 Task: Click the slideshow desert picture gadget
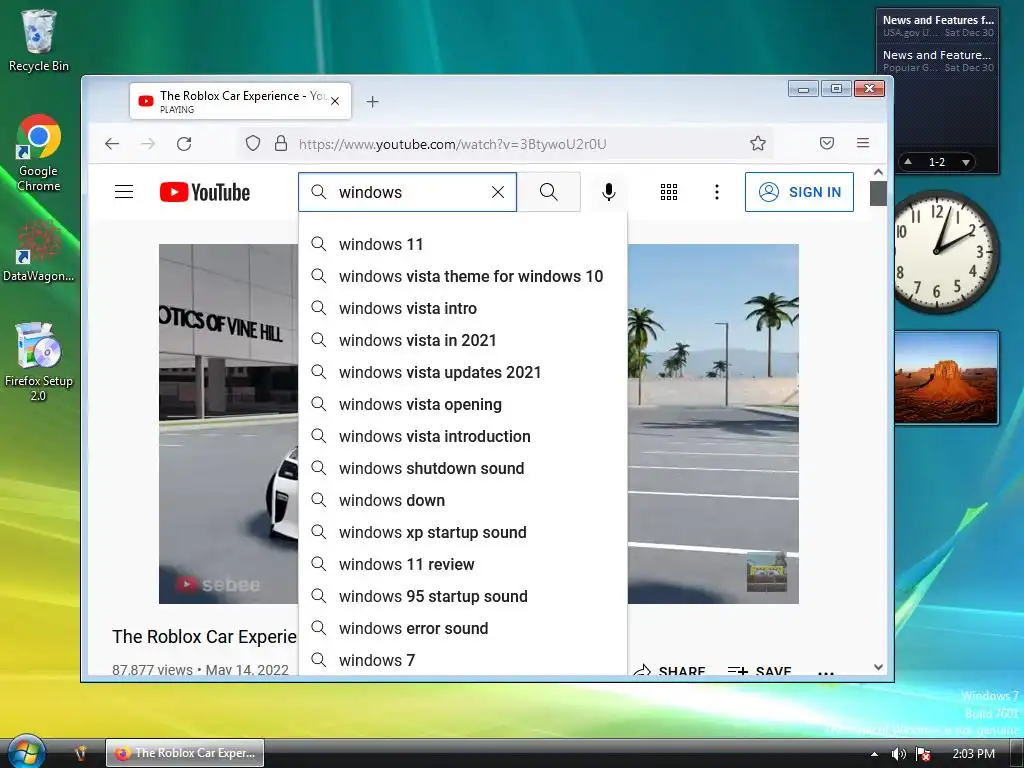point(946,377)
